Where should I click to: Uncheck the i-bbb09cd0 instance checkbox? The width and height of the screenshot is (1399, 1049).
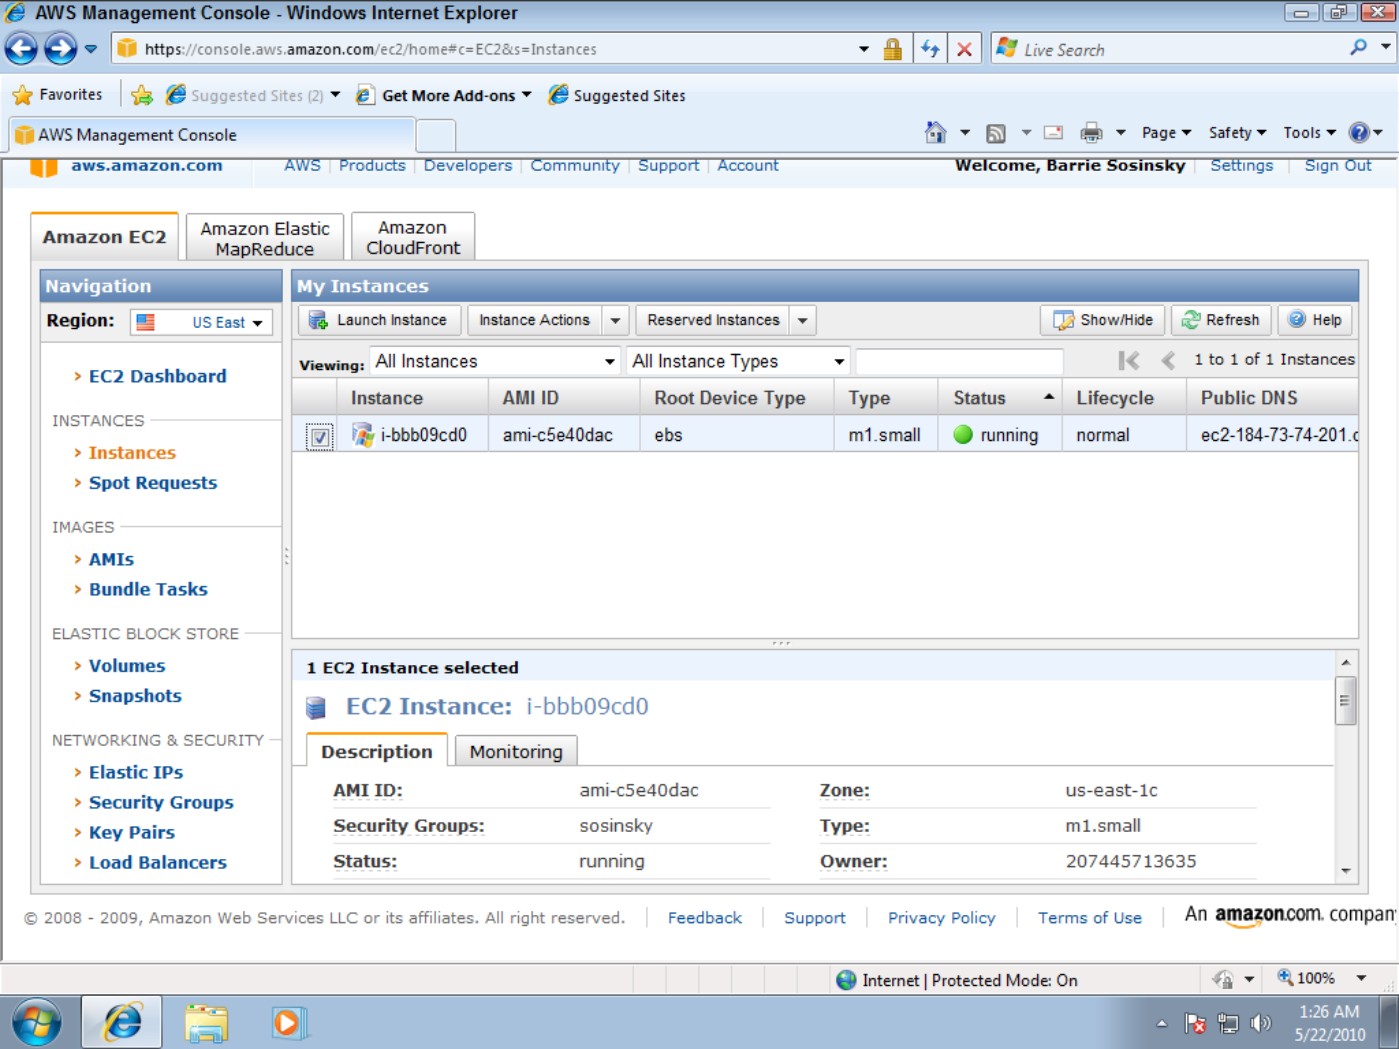319,436
